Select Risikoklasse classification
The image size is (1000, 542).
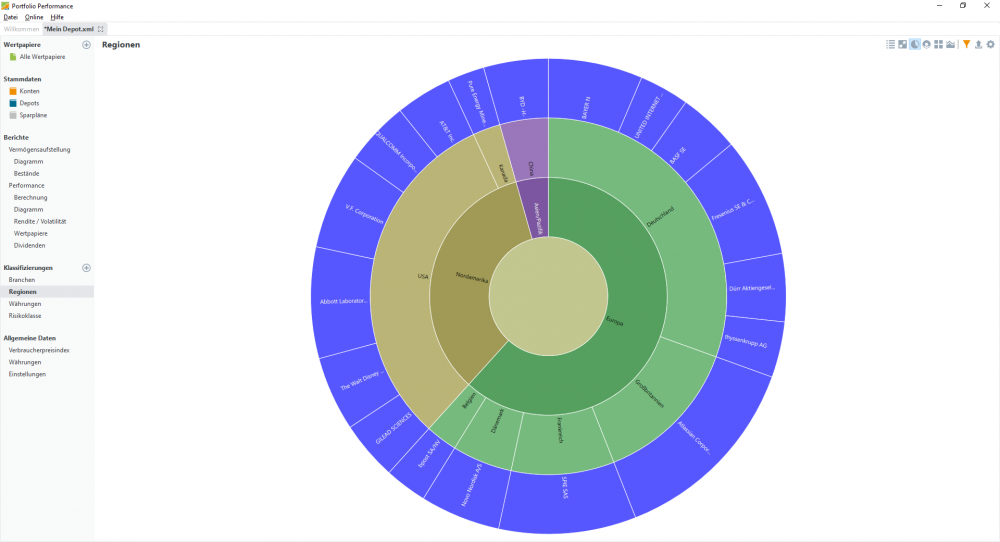click(25, 316)
